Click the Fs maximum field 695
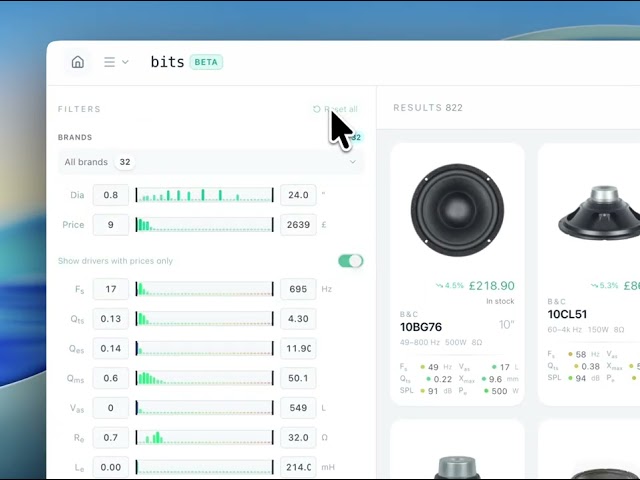The image size is (640, 480). coord(298,289)
